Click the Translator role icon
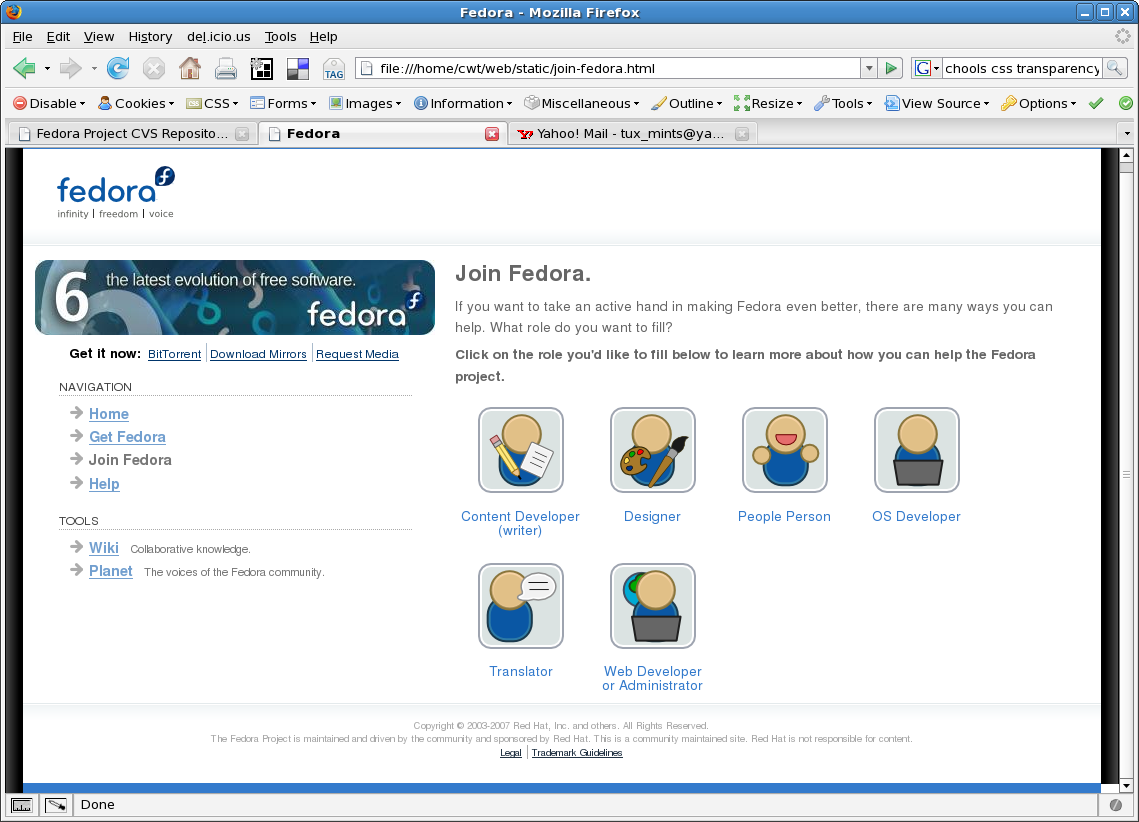This screenshot has height=822, width=1139. [x=521, y=606]
